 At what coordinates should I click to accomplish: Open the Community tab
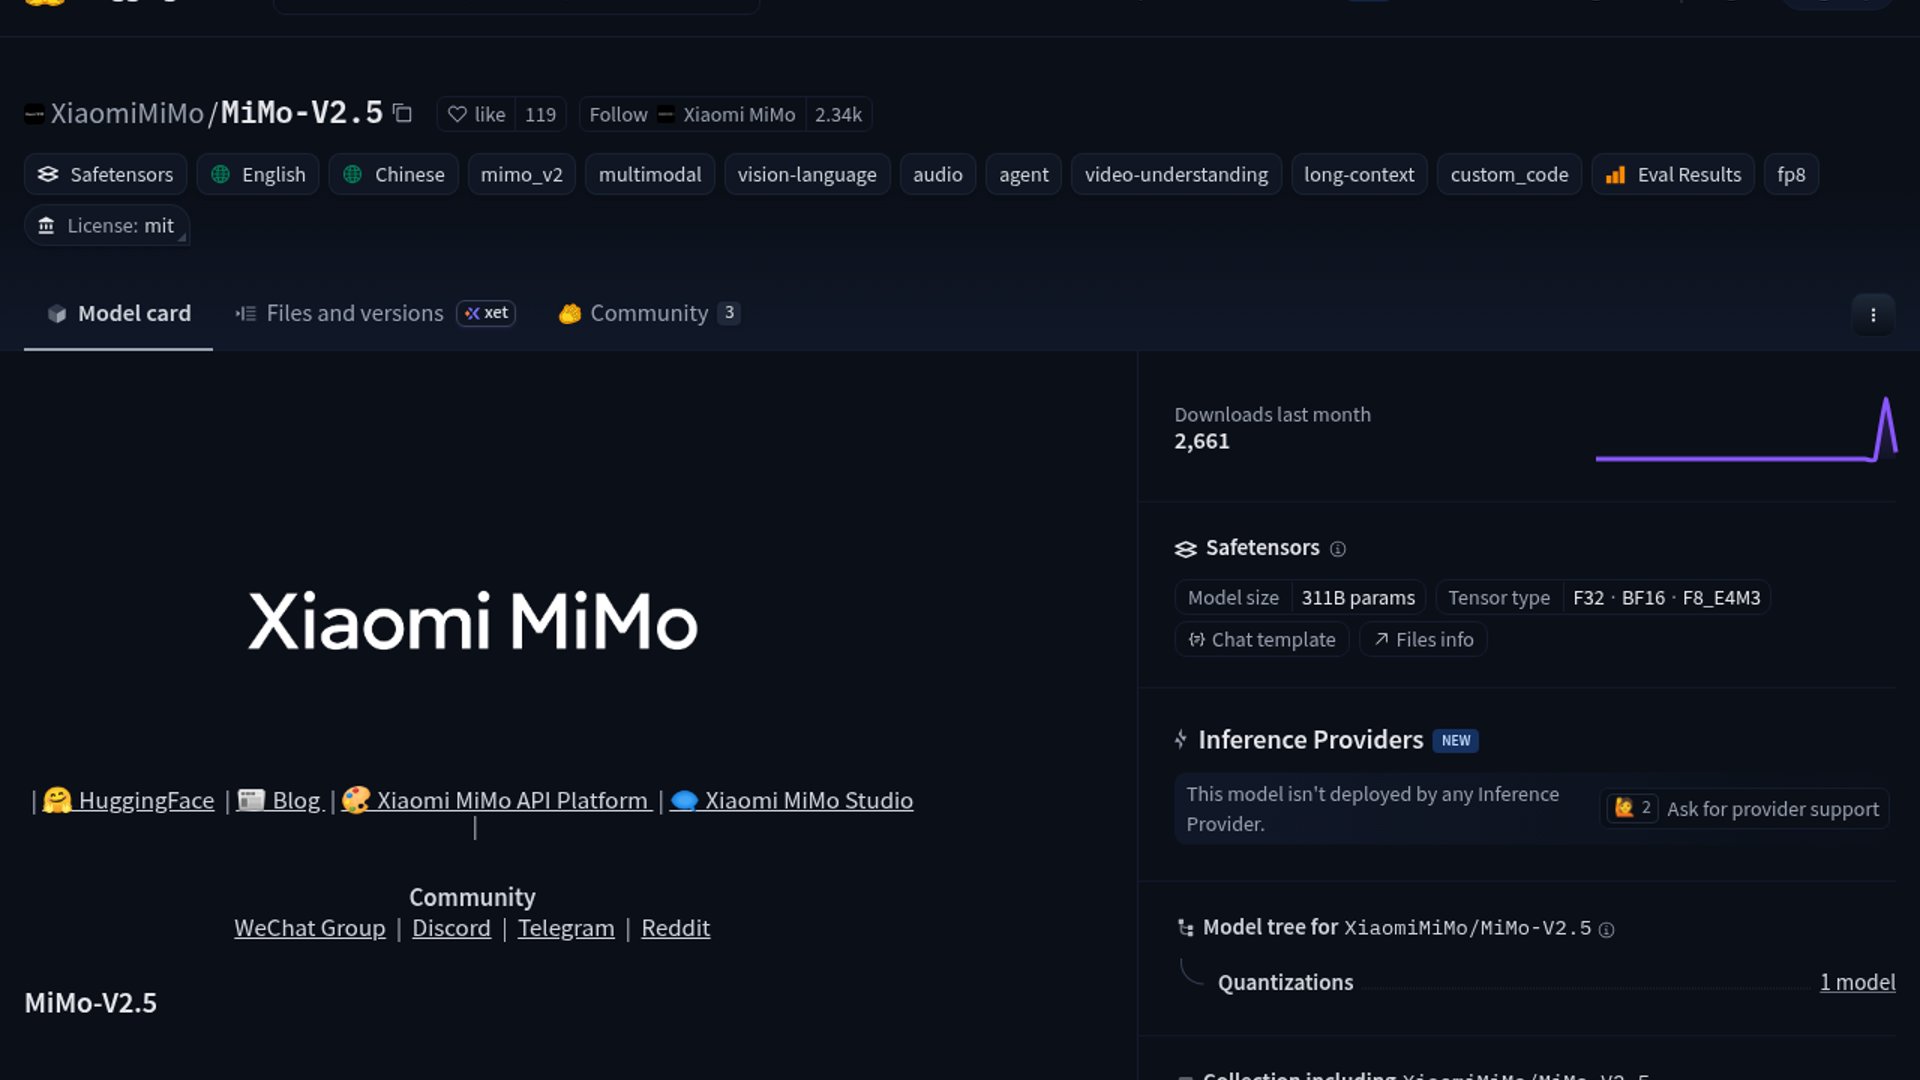click(648, 313)
